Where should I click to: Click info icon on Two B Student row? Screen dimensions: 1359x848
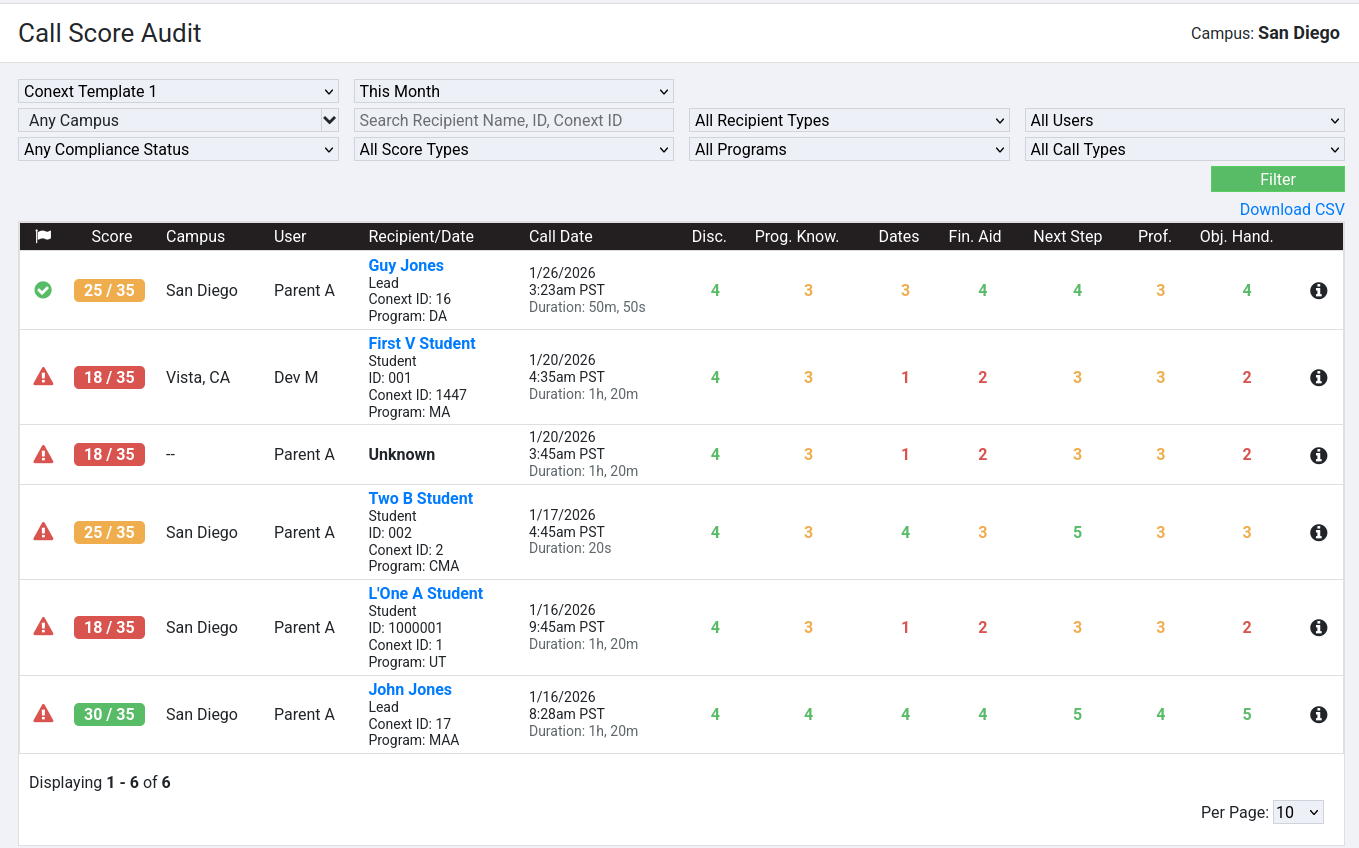(1318, 533)
